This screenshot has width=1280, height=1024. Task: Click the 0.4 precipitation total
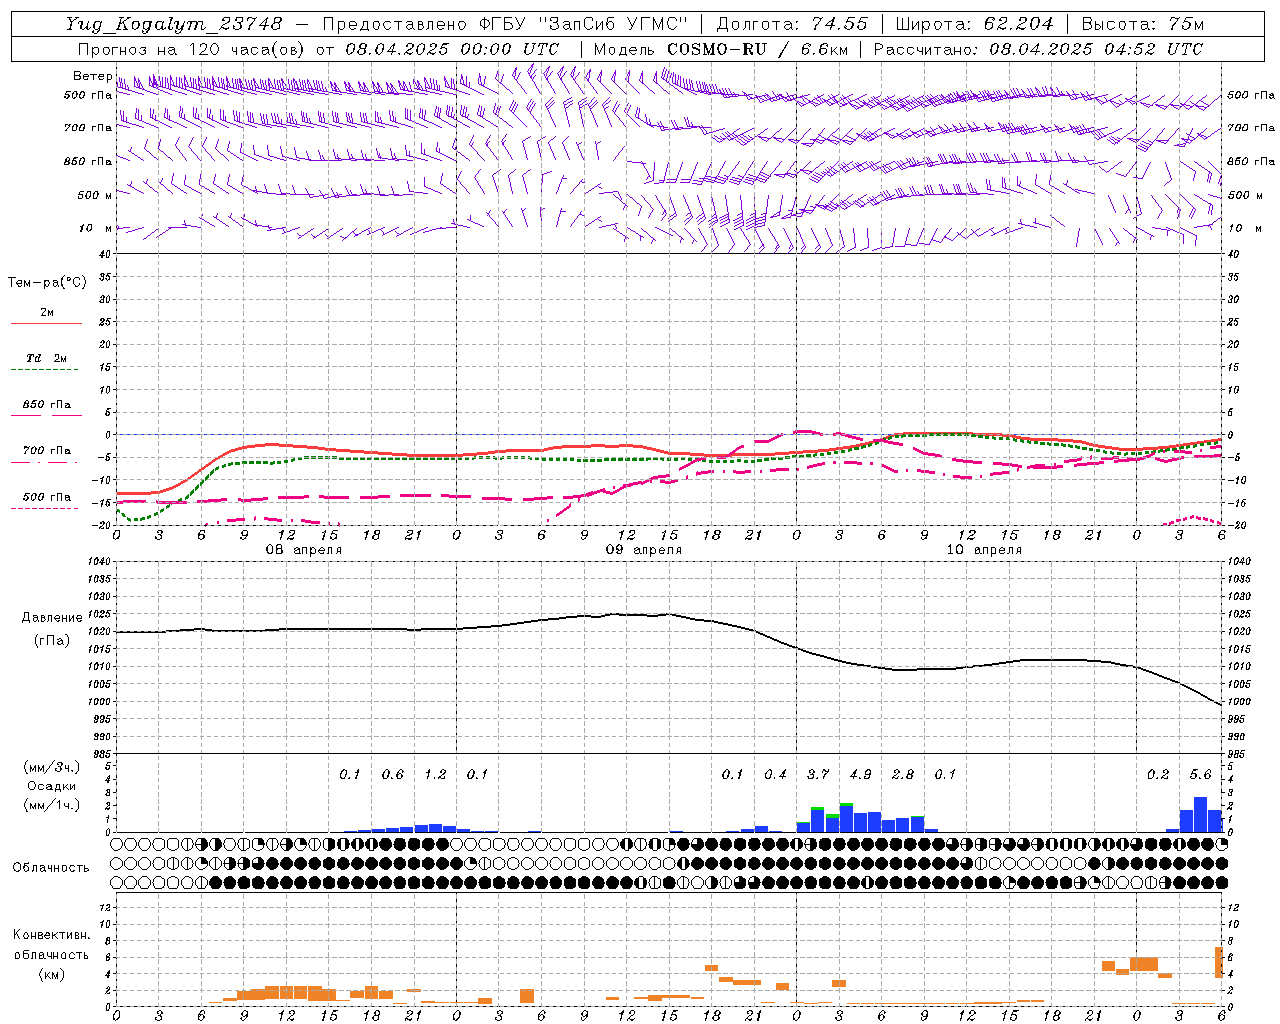click(775, 774)
